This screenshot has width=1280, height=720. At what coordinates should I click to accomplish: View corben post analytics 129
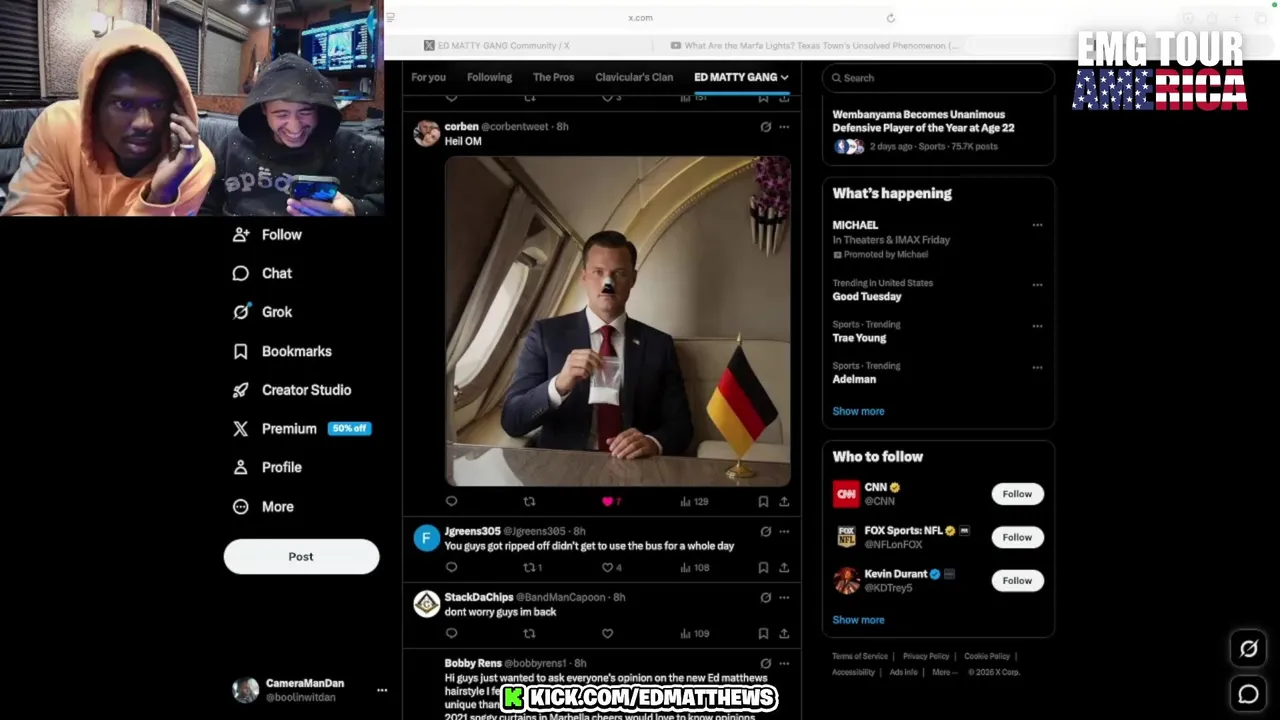tap(694, 501)
